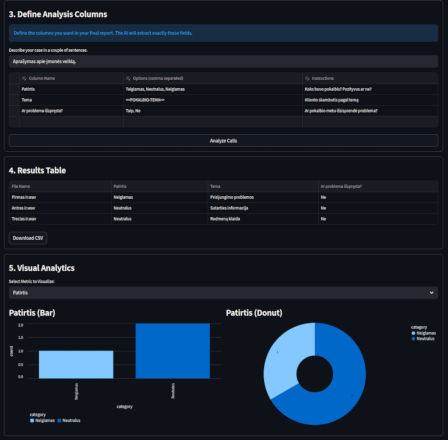Sort by the Options (comma separated) header
The width and height of the screenshot is (448, 440).
pyautogui.click(x=213, y=78)
